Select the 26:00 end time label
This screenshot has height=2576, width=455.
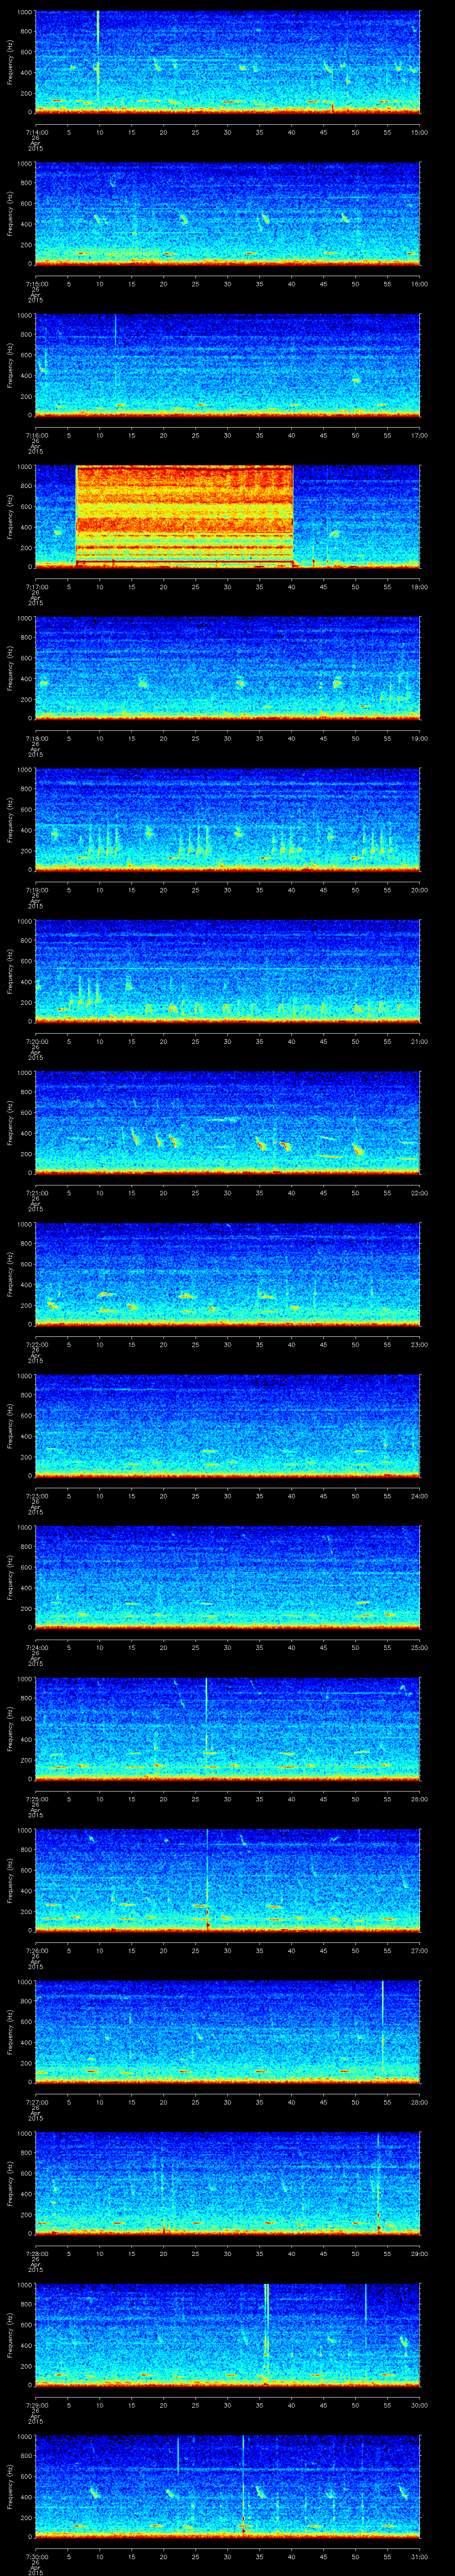click(419, 1799)
